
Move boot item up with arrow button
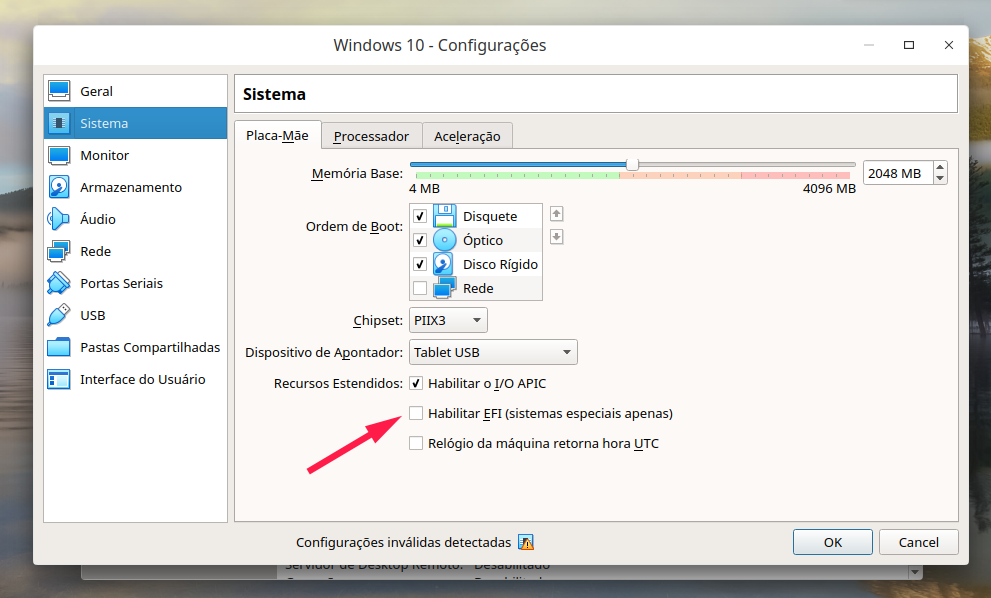click(556, 214)
